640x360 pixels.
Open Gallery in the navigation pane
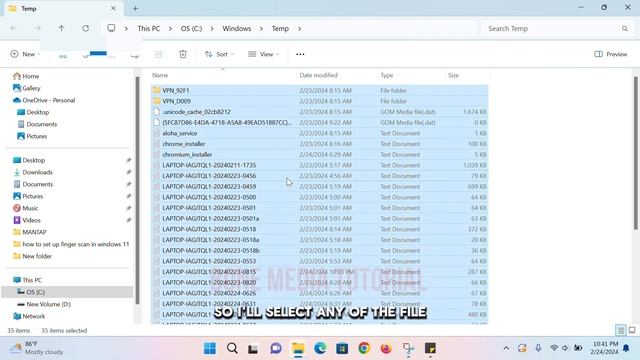coord(27,88)
